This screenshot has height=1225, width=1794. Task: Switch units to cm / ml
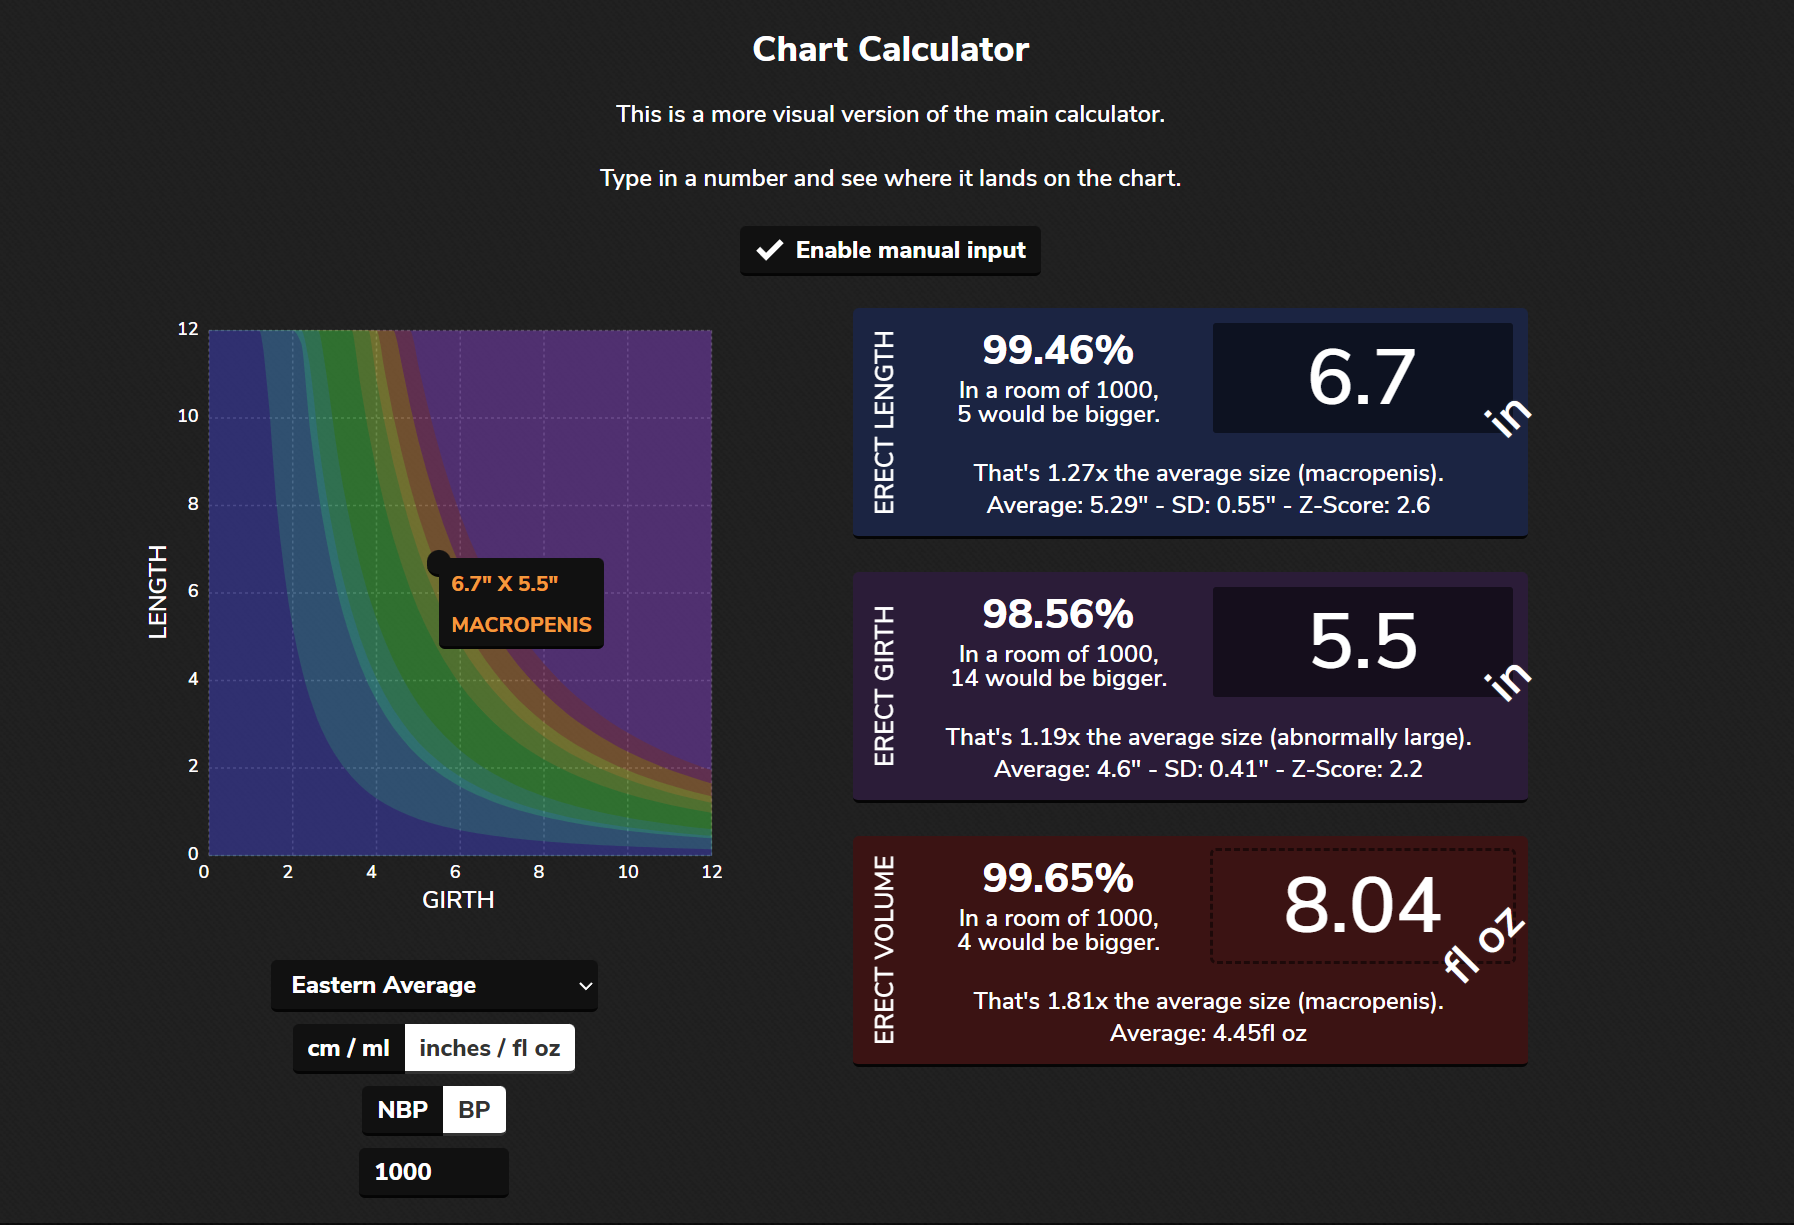tap(348, 1048)
